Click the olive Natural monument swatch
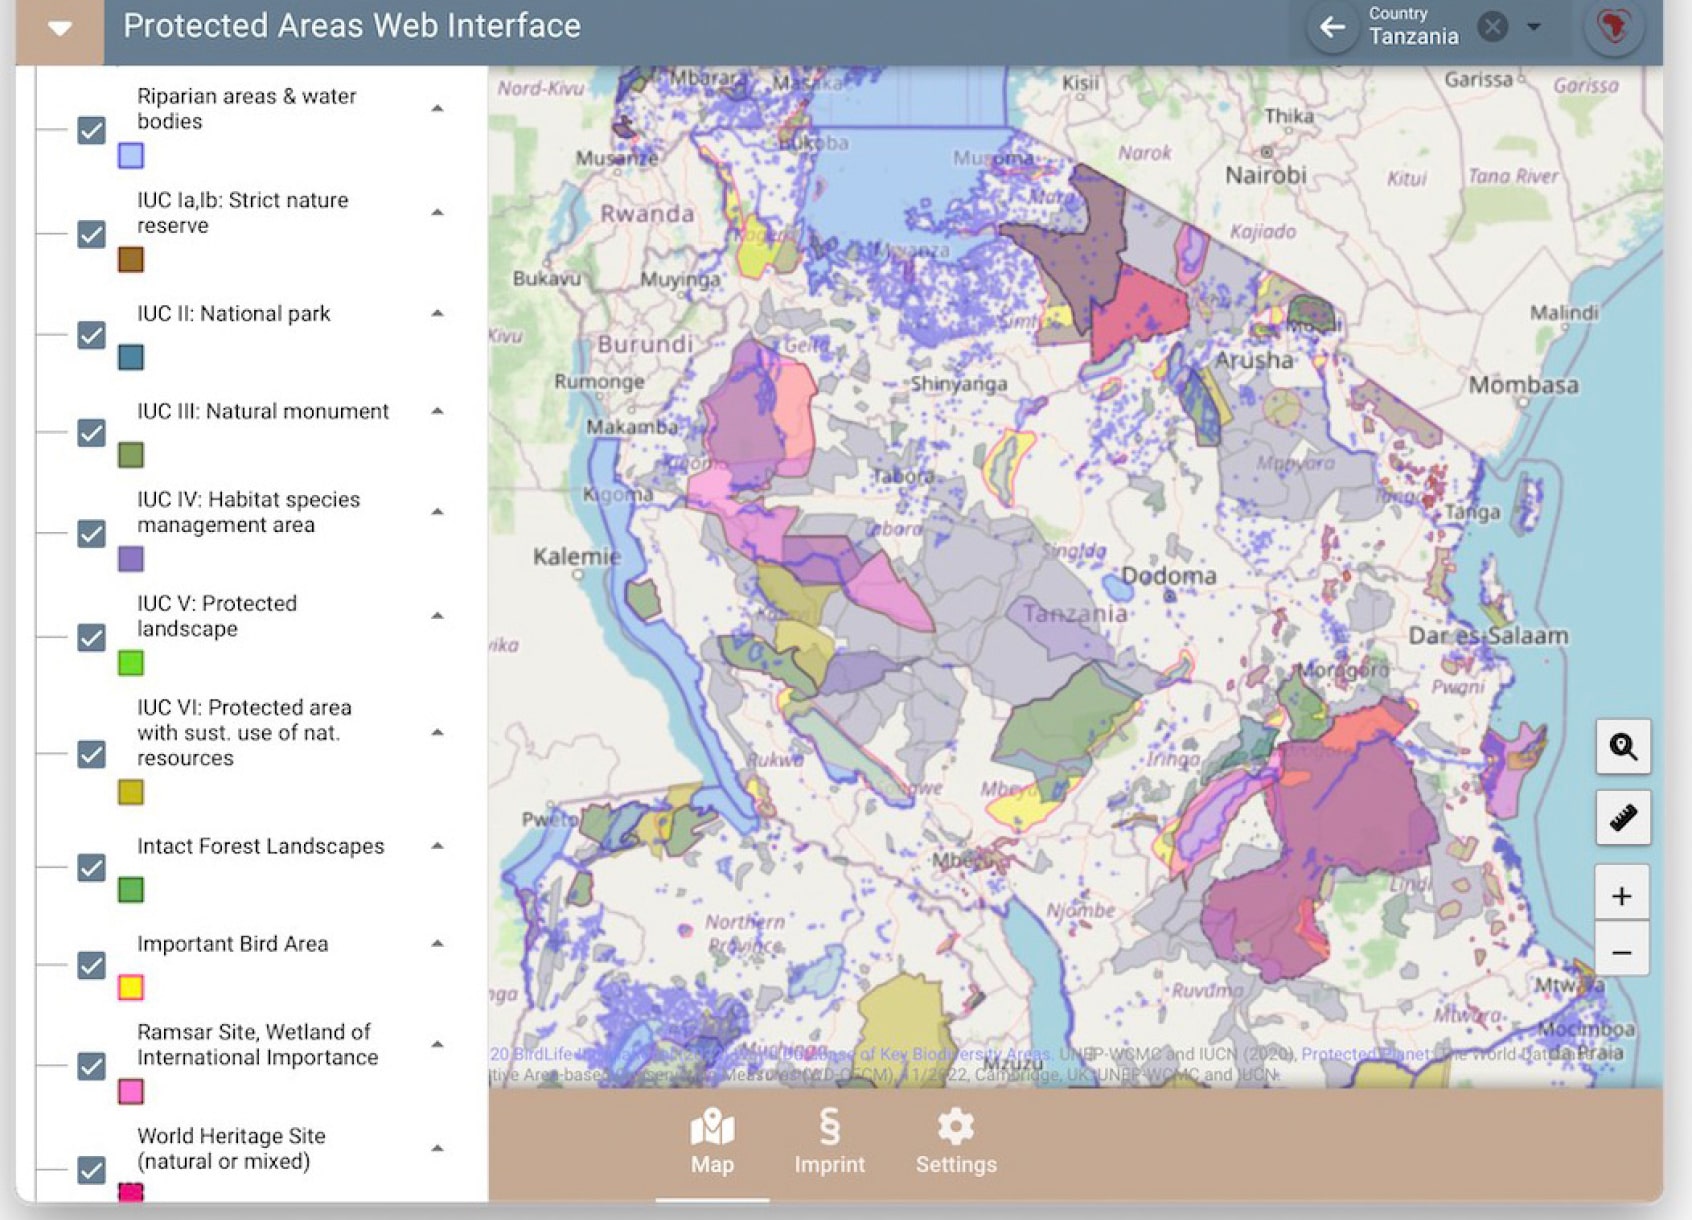The image size is (1692, 1220). (131, 455)
